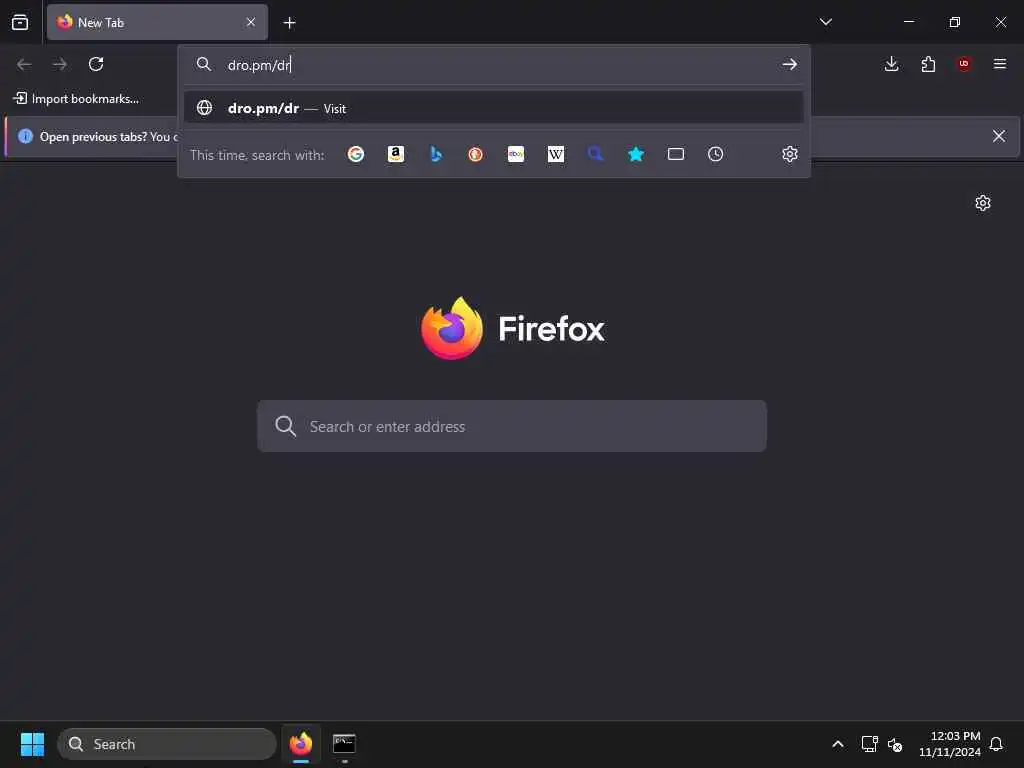Search with Bing this time

coord(436,154)
